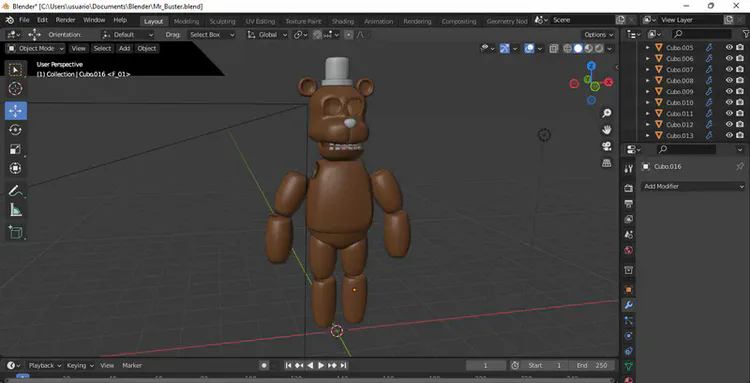Image resolution: width=750 pixels, height=383 pixels.
Task: Disable Cubo.006 in renders camera icon
Action: (740, 58)
